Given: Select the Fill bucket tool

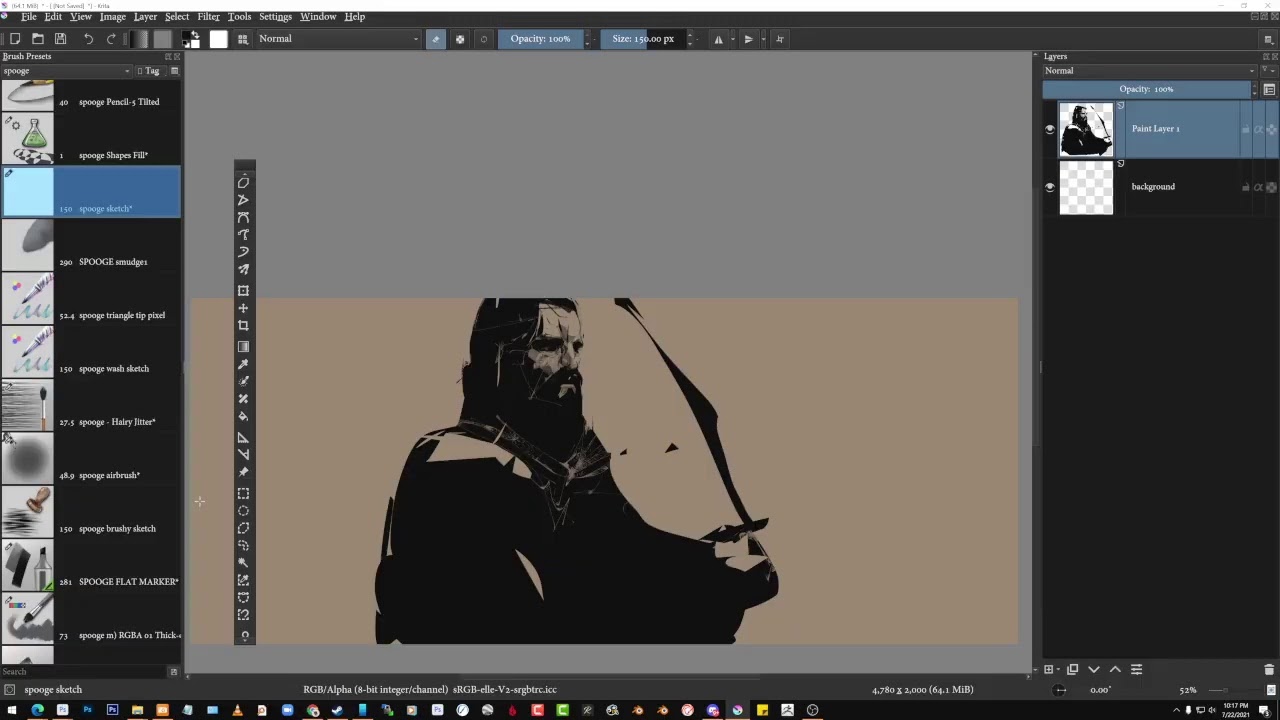Looking at the screenshot, I should (x=243, y=417).
